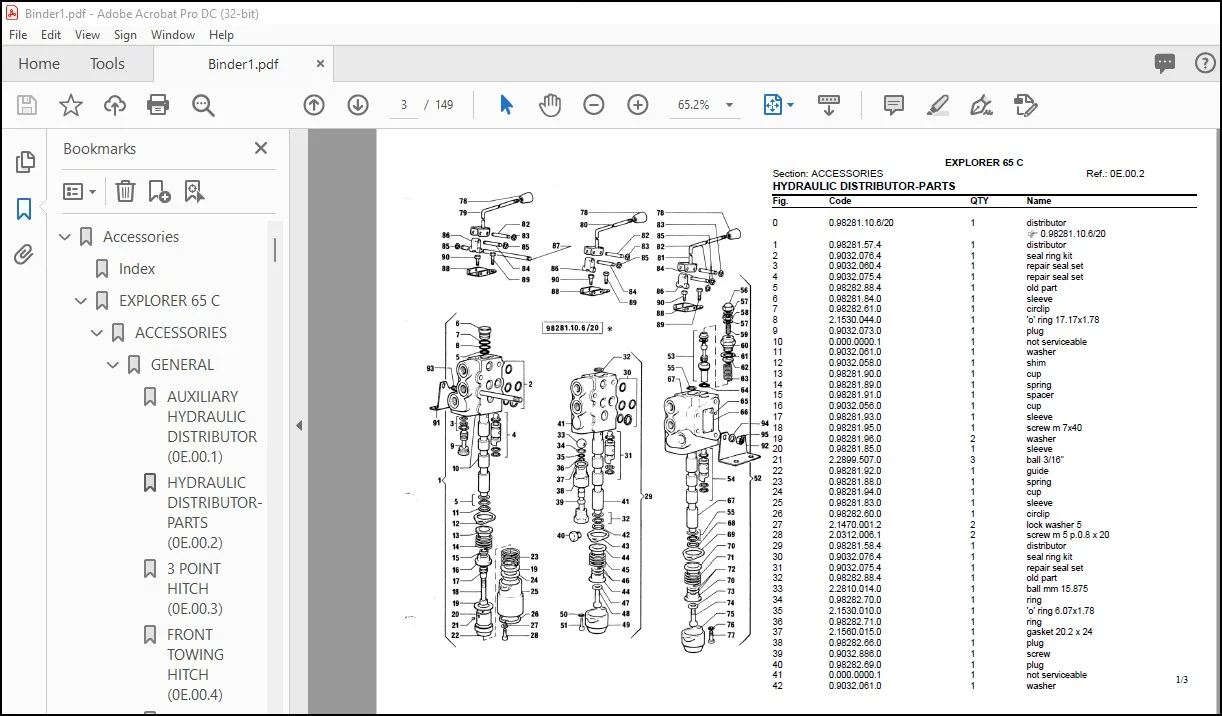The image size is (1222, 716).
Task: Zoom in with the plus button
Action: click(638, 105)
